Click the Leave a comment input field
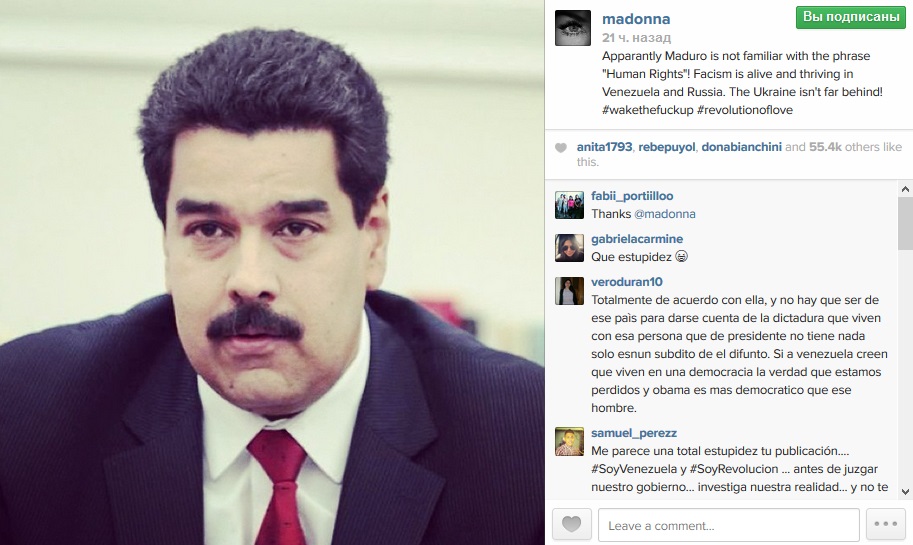Screen dimensions: 913x545 pos(728,525)
